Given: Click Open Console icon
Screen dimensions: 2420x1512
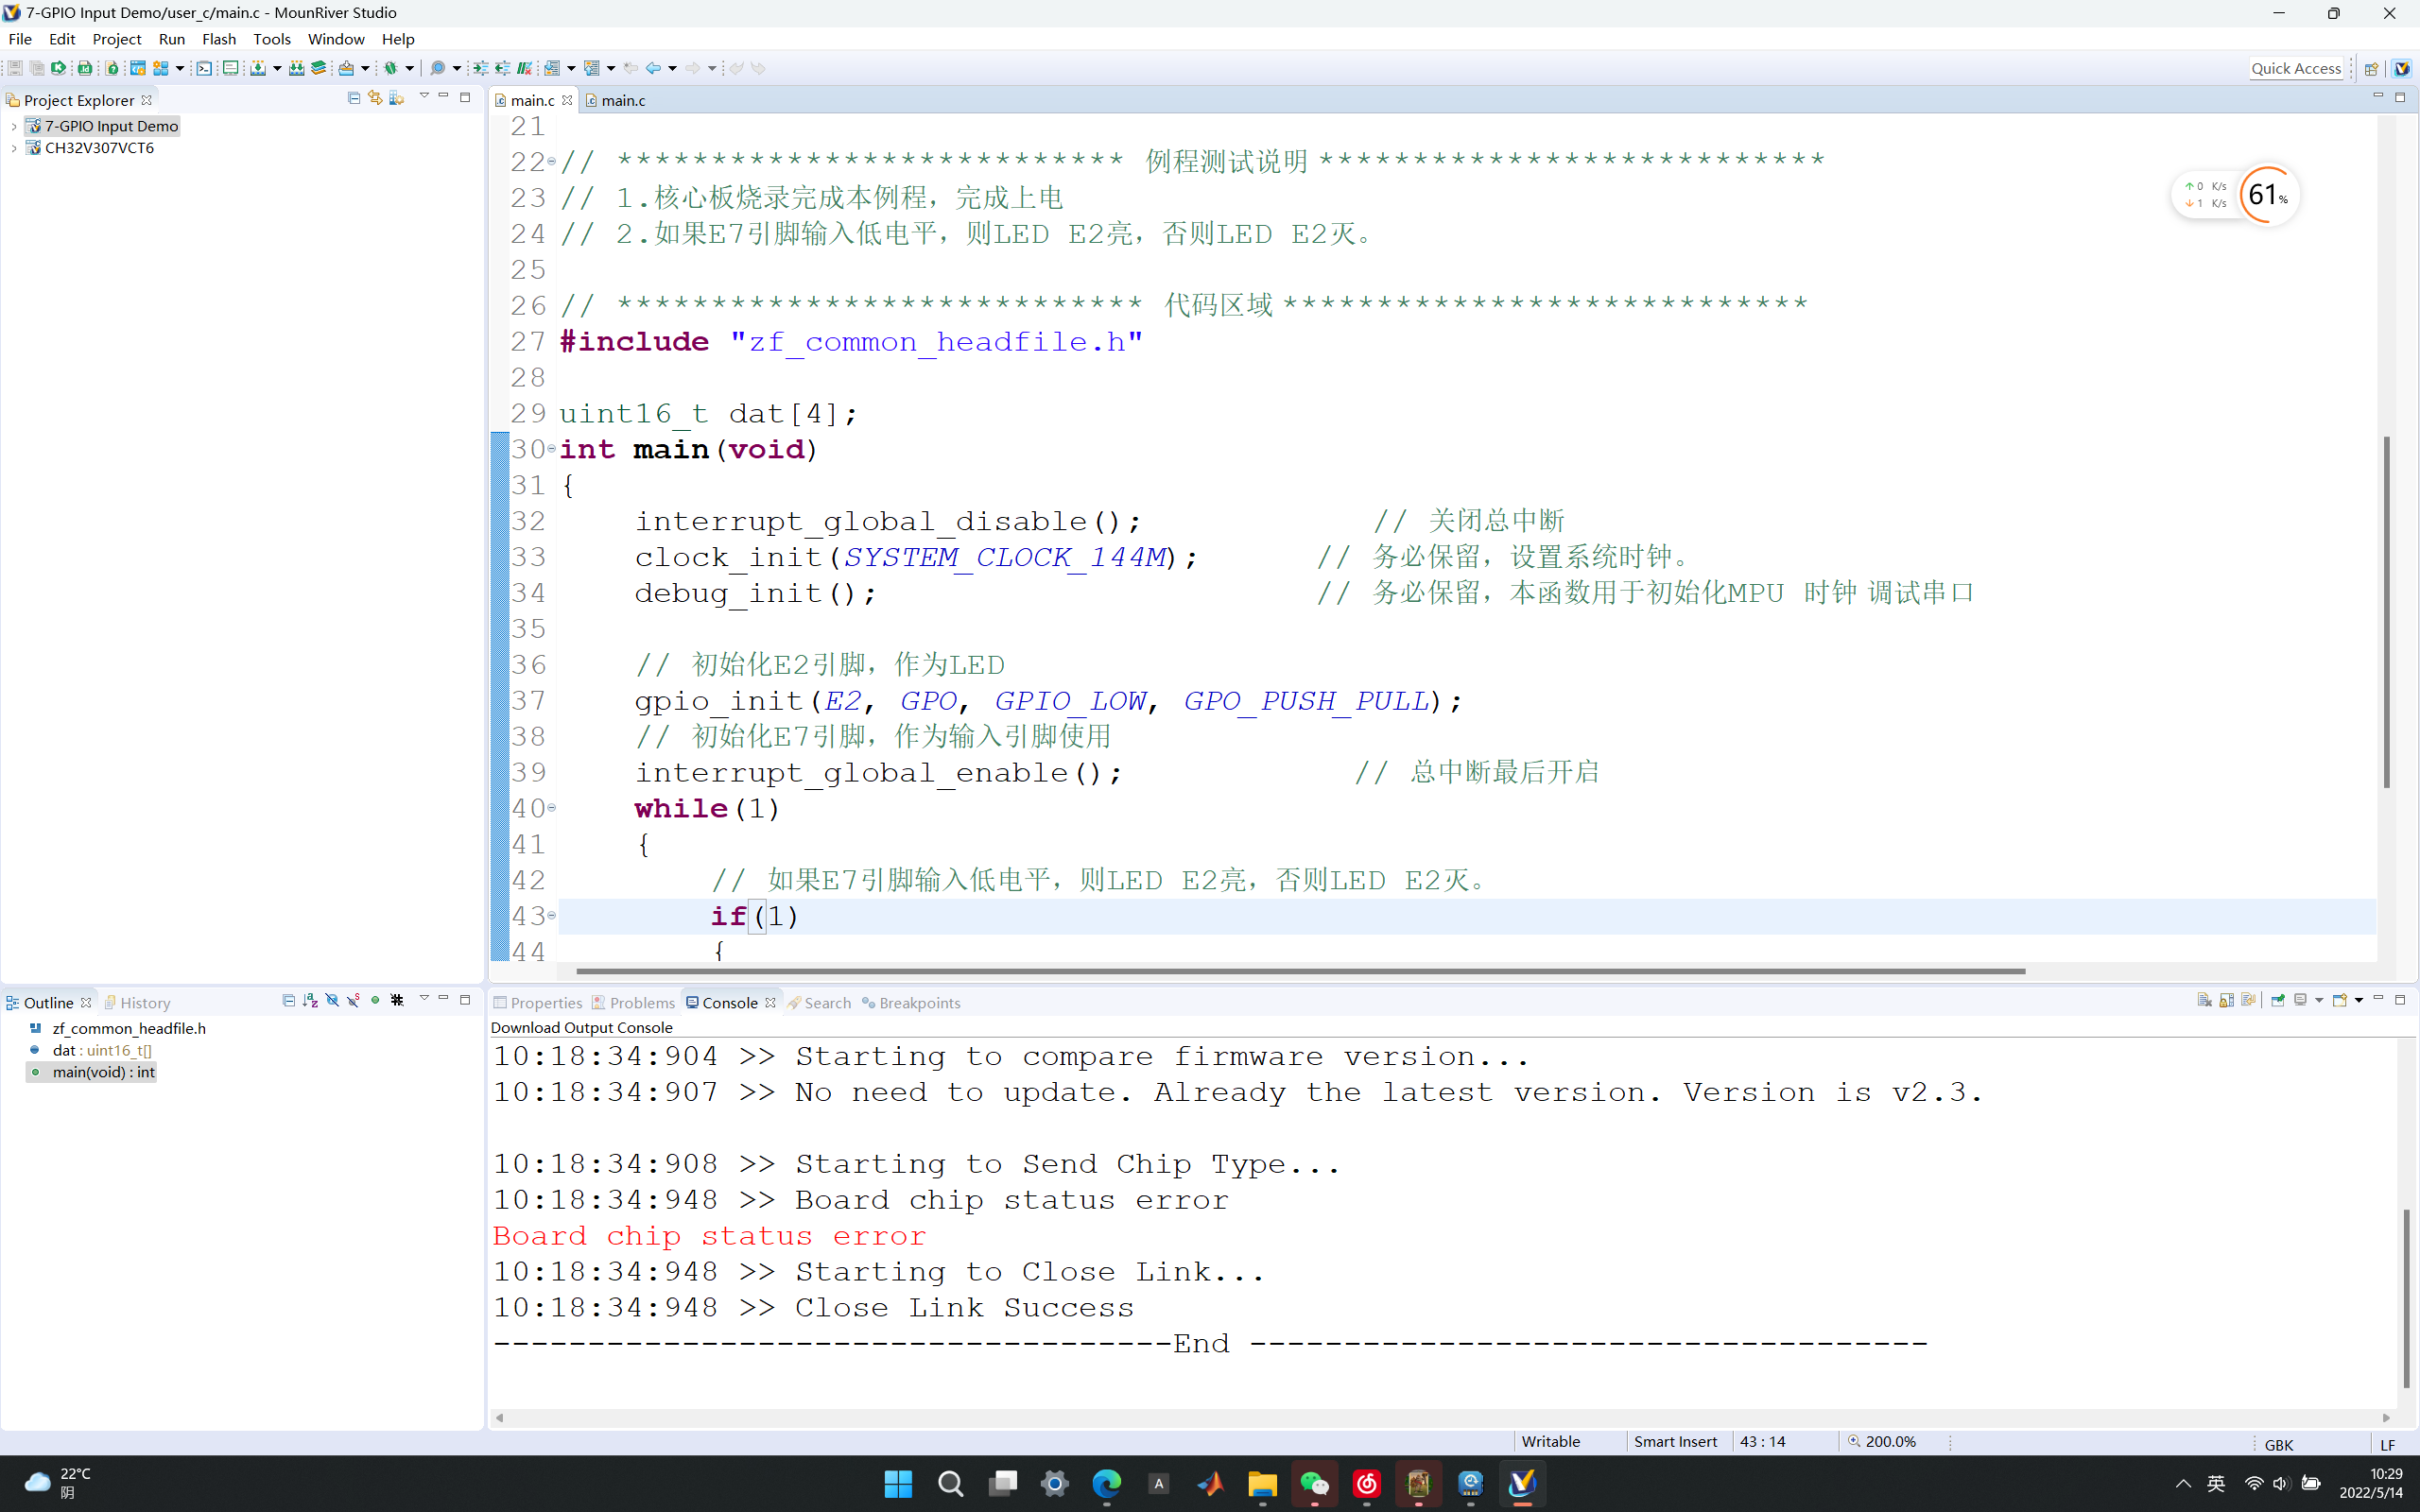Looking at the screenshot, I should pos(2340,1000).
